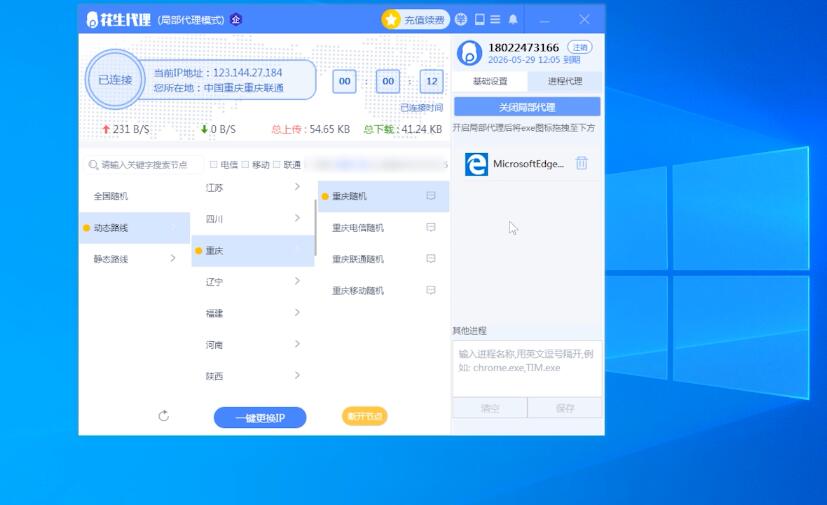Delete the MicrosoftEdge entry with the trash icon

pos(582,163)
